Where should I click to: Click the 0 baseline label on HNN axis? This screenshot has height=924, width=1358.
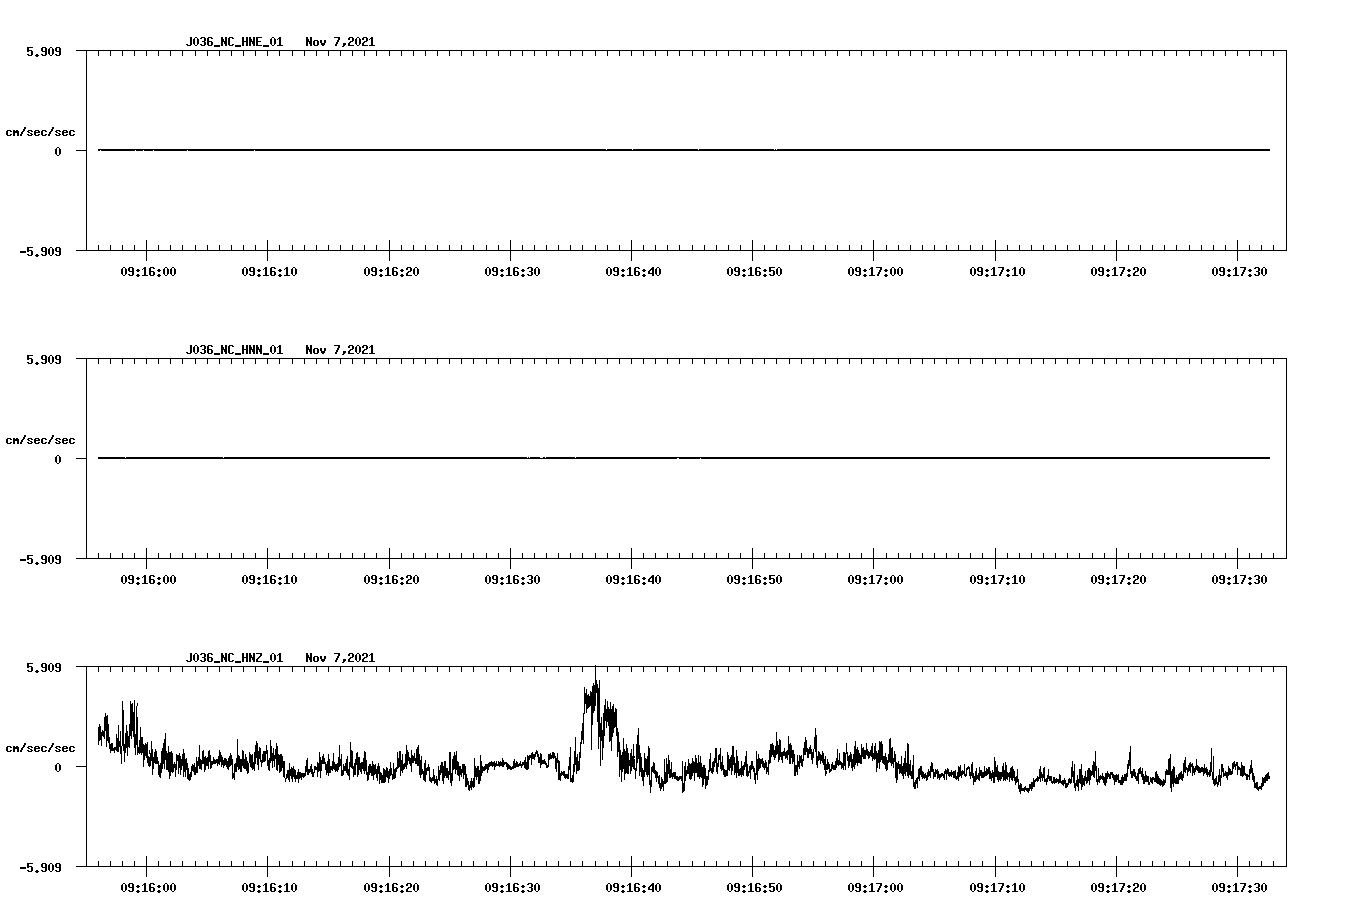[x=58, y=460]
